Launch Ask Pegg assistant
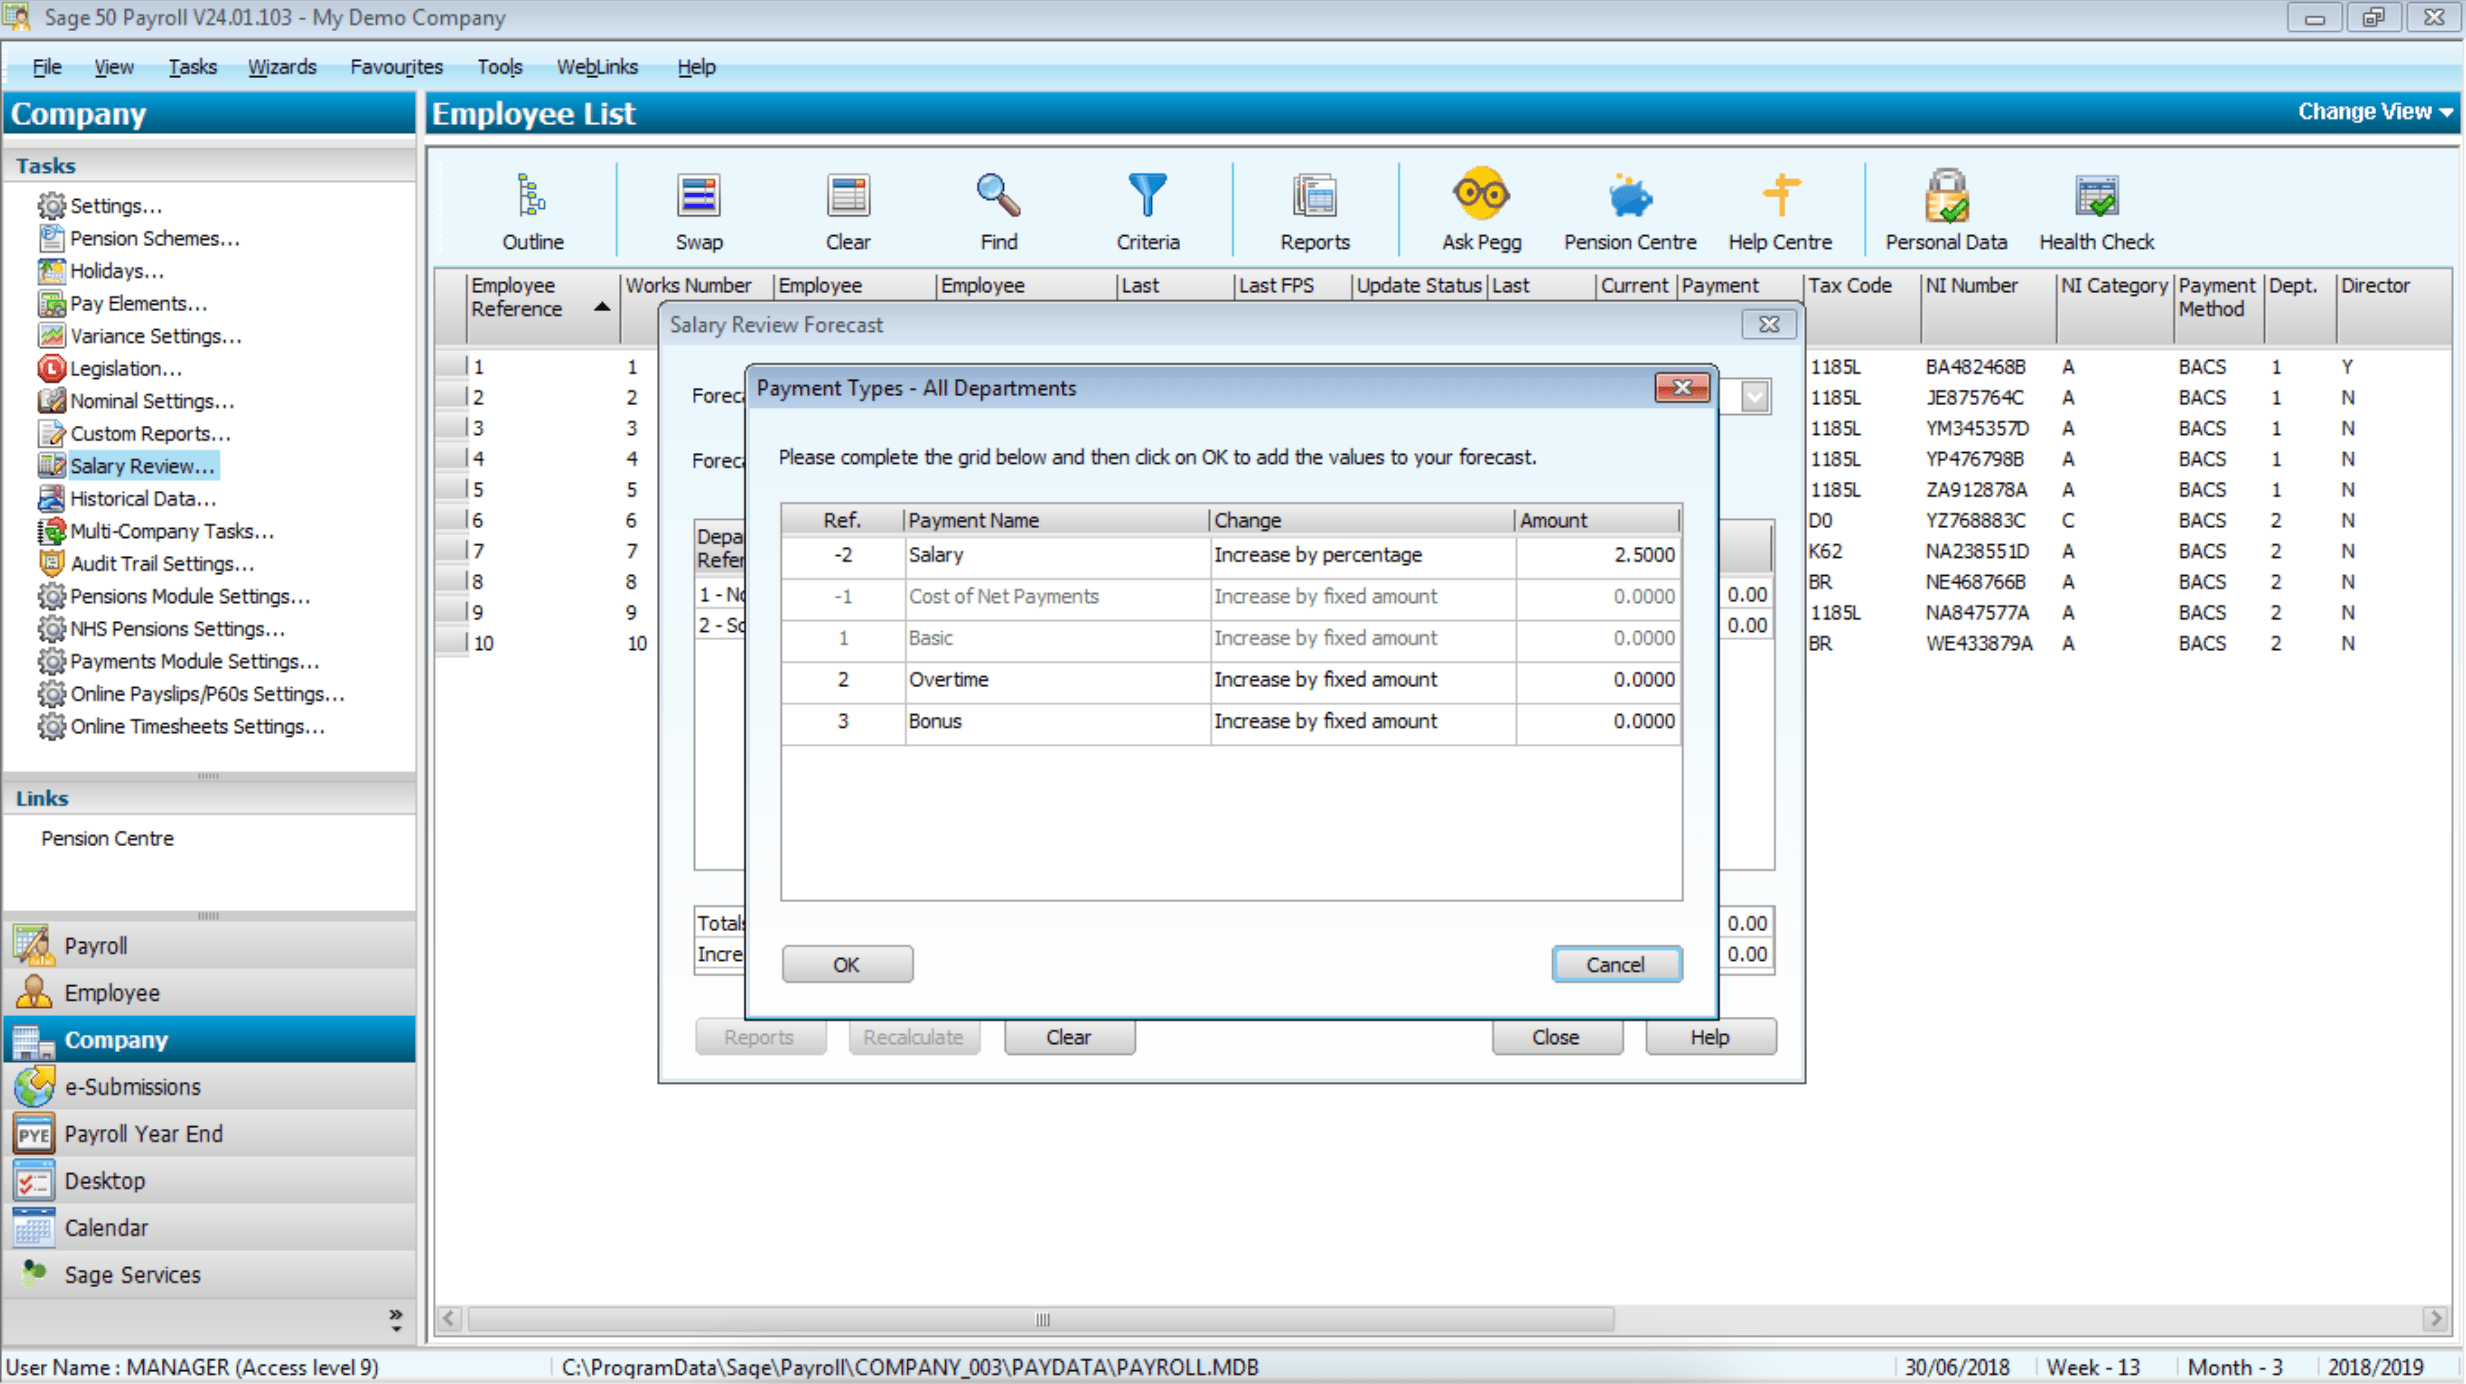Viewport: 2466px width, 1384px height. 1481,210
